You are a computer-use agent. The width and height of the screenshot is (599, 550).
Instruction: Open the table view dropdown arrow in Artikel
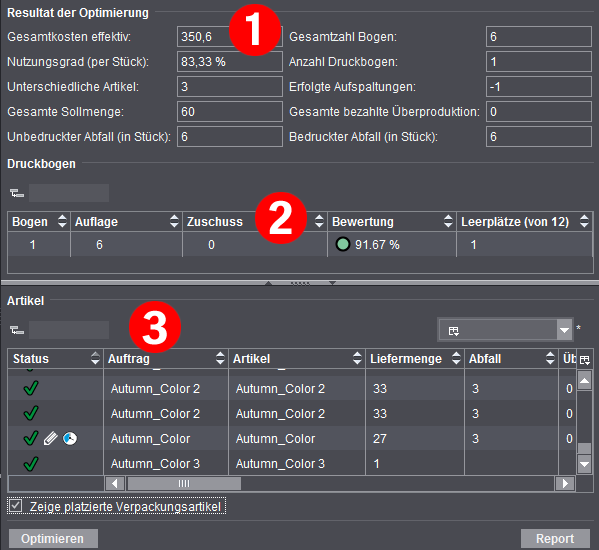click(x=565, y=330)
